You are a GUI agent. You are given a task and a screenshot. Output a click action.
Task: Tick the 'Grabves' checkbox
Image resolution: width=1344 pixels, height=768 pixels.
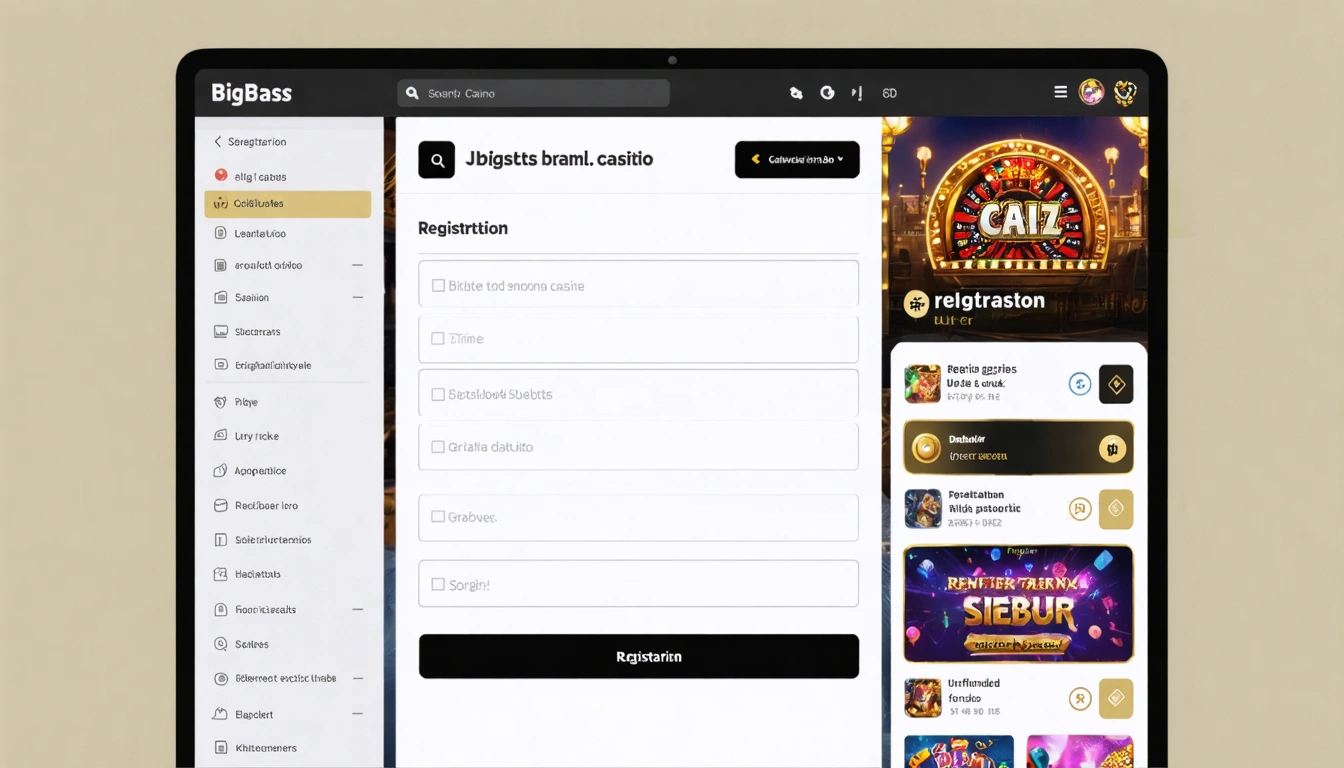tap(438, 517)
